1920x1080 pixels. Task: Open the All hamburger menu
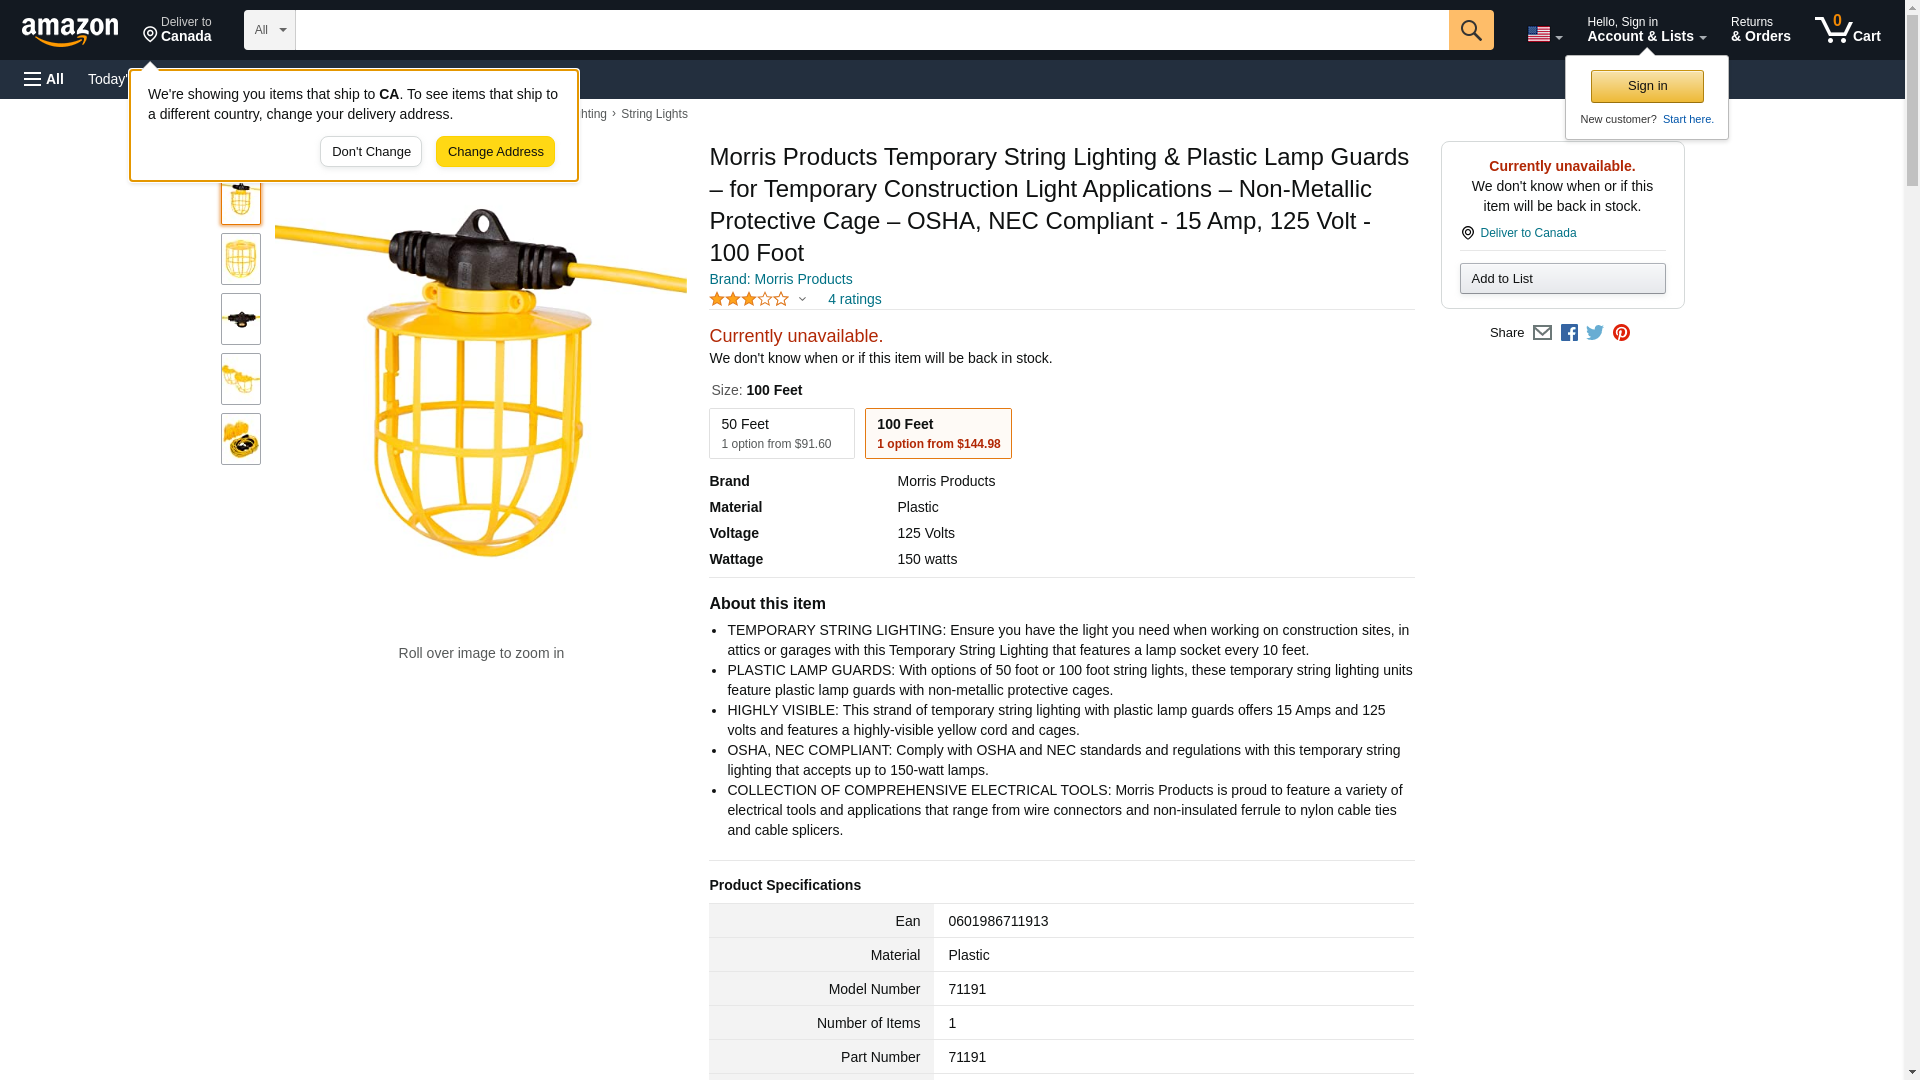point(44,79)
